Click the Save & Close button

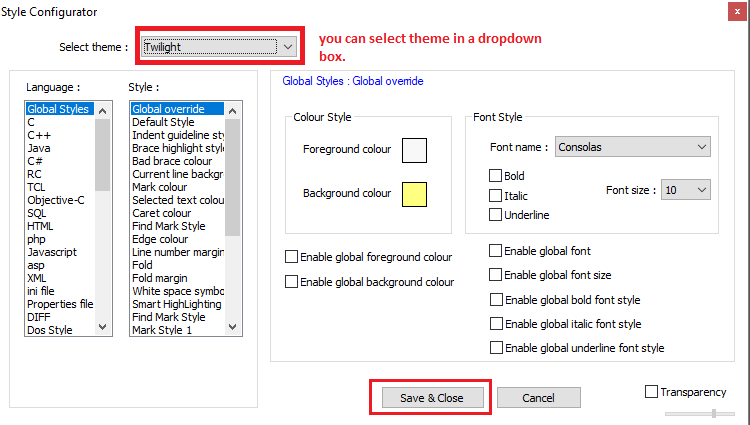[x=432, y=398]
